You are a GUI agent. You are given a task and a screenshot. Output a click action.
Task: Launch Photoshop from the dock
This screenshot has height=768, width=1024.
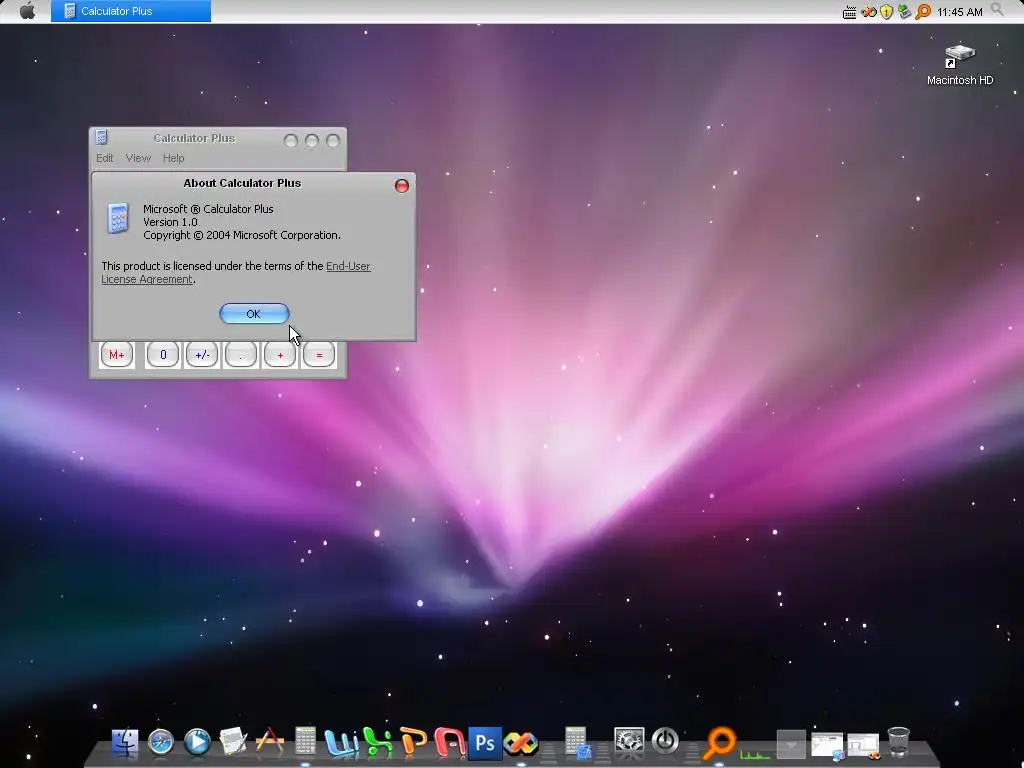tap(485, 743)
